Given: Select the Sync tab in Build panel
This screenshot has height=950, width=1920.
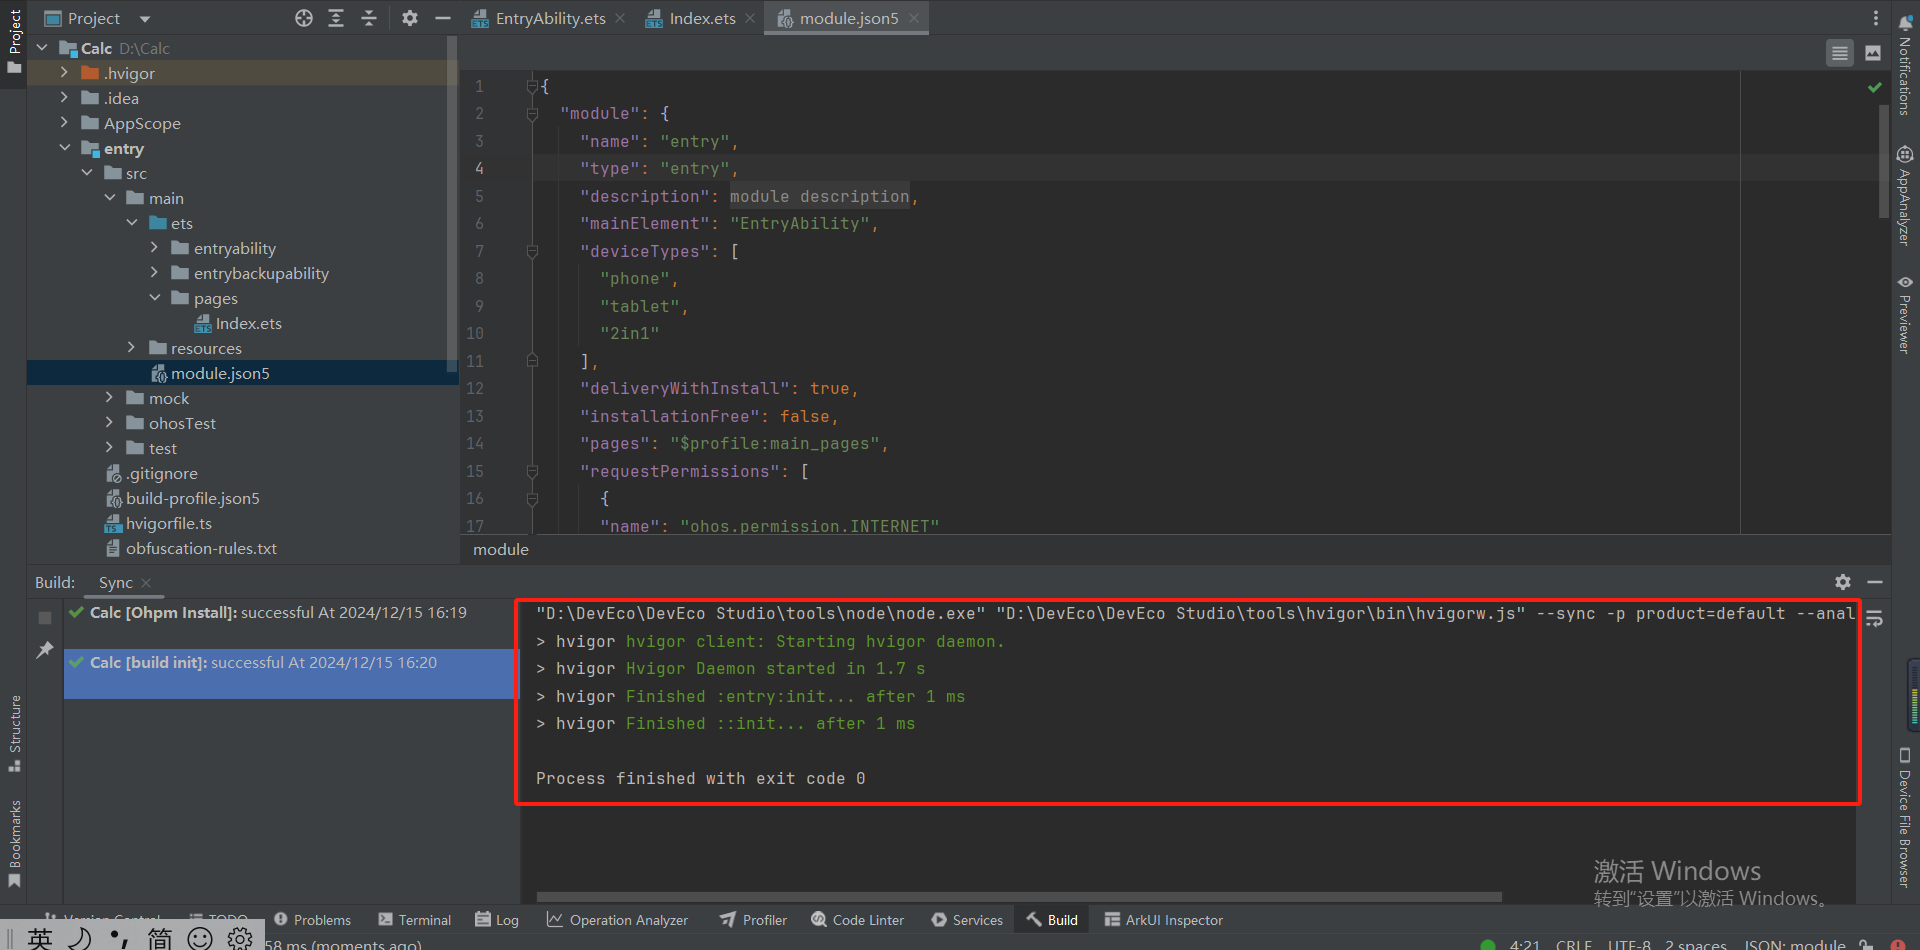Looking at the screenshot, I should 115,582.
